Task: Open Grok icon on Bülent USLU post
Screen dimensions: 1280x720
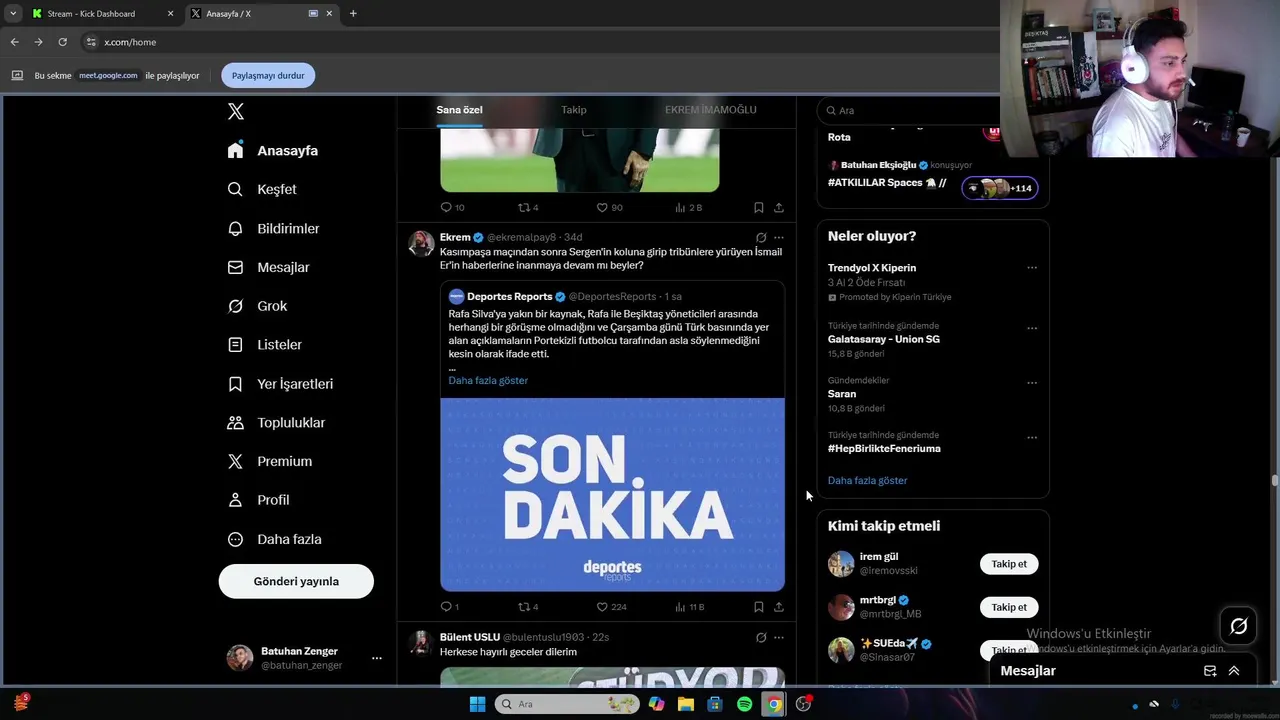Action: point(761,637)
